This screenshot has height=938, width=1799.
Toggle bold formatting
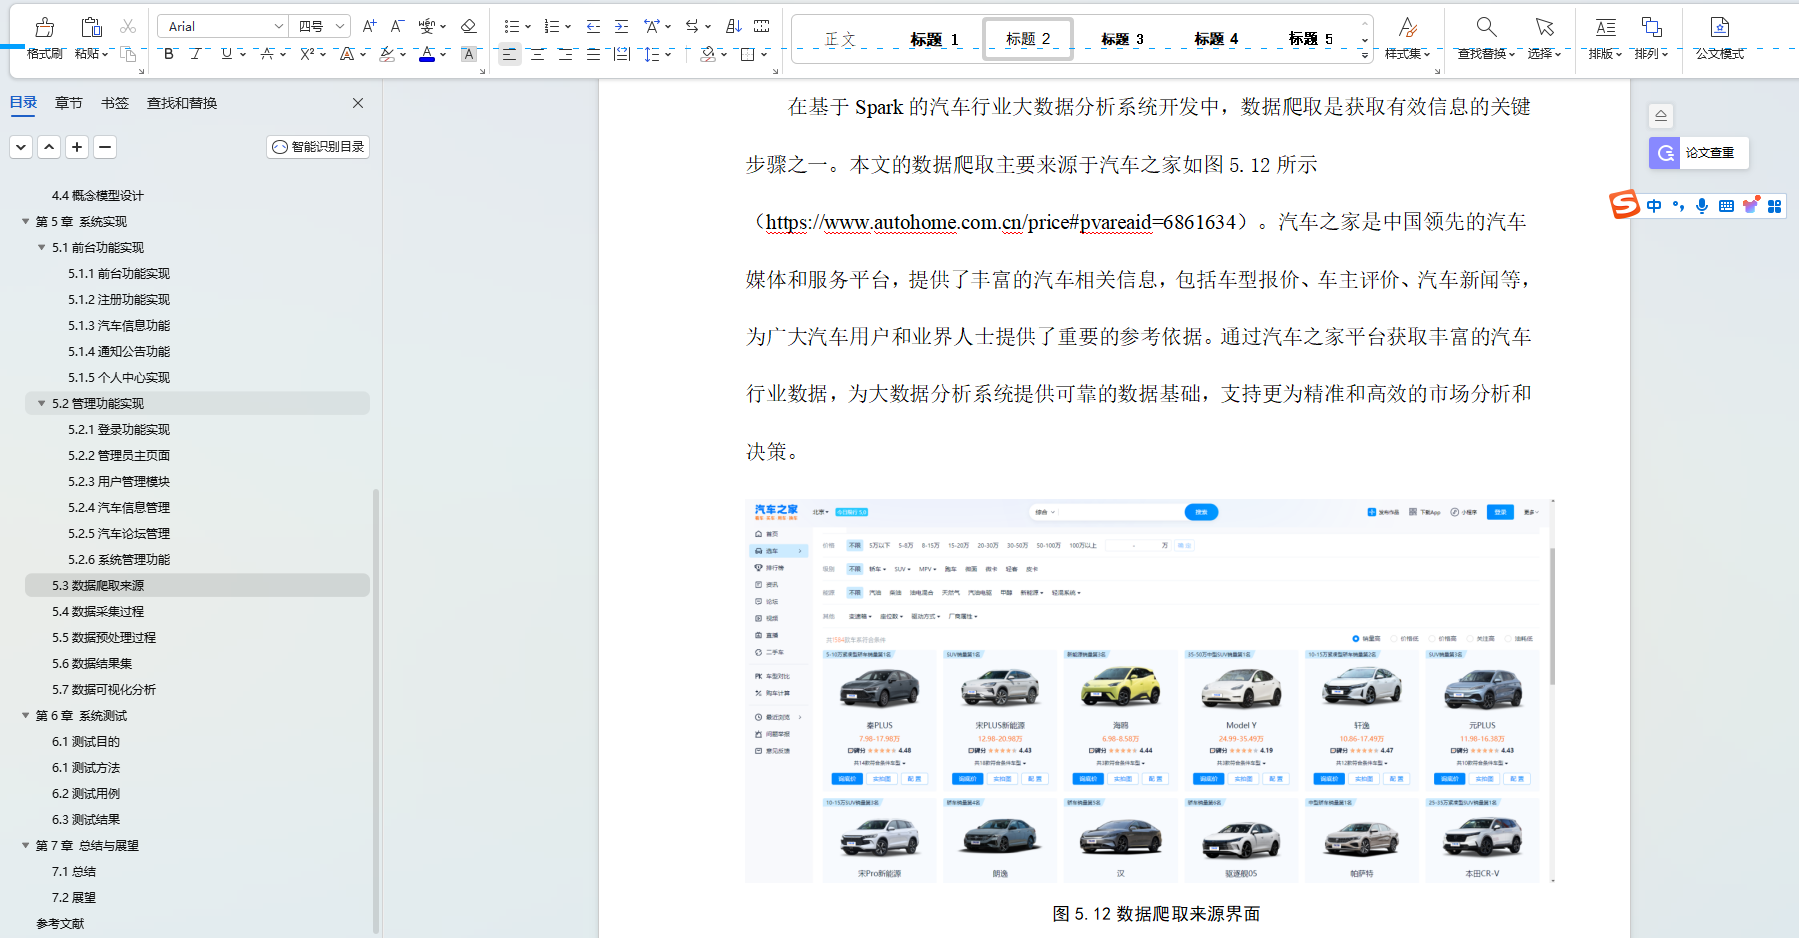(169, 54)
